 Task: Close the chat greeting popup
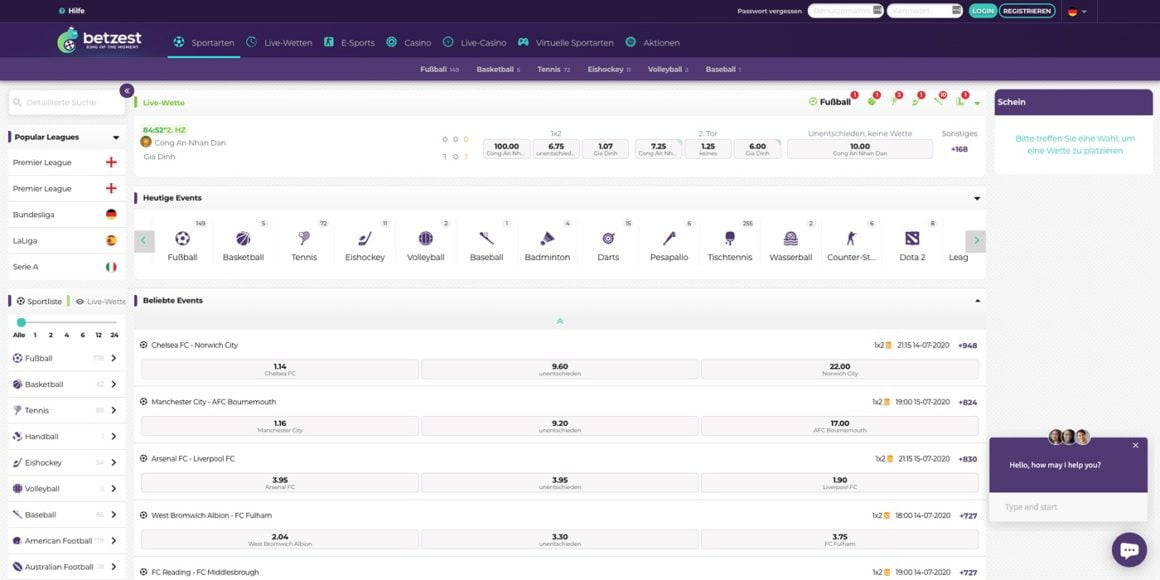(1136, 445)
